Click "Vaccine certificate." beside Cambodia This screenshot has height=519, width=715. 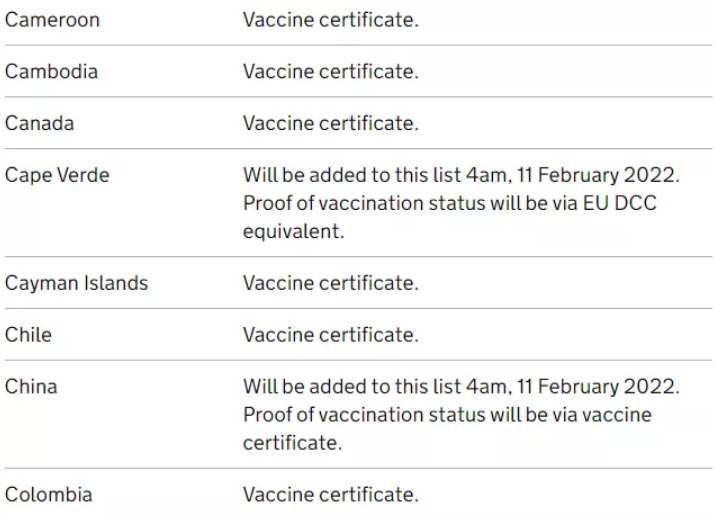(330, 72)
